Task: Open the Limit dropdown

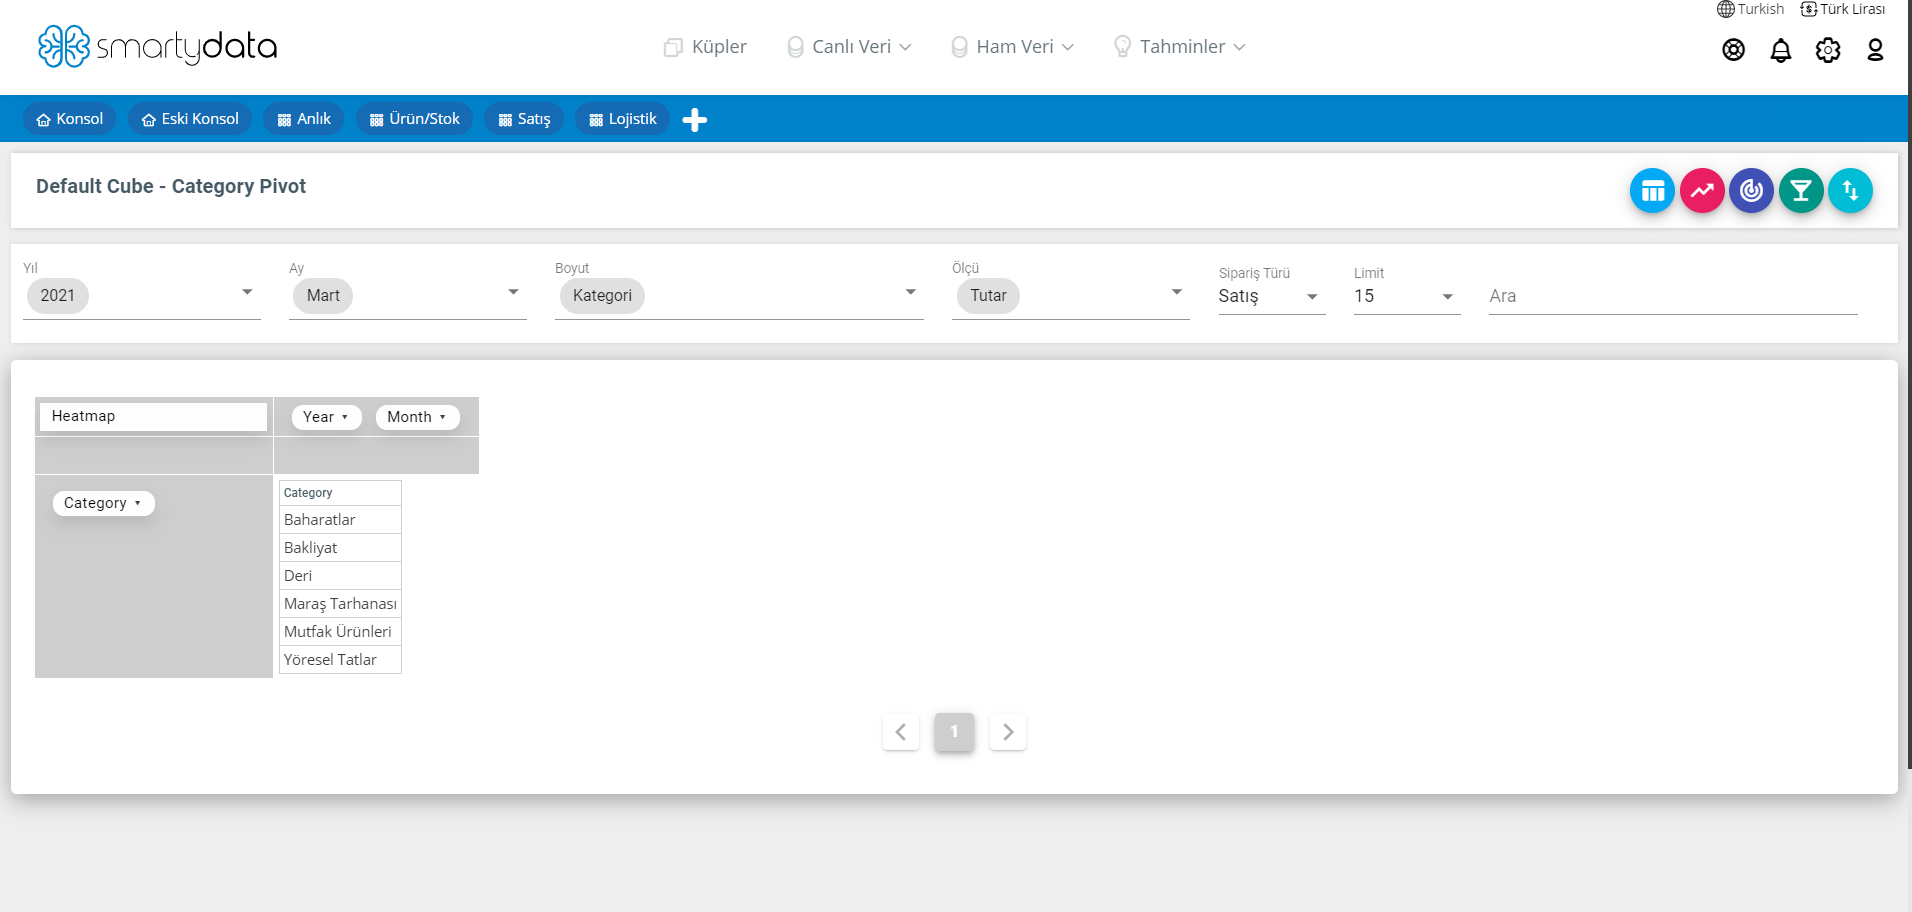Action: 1407,296
